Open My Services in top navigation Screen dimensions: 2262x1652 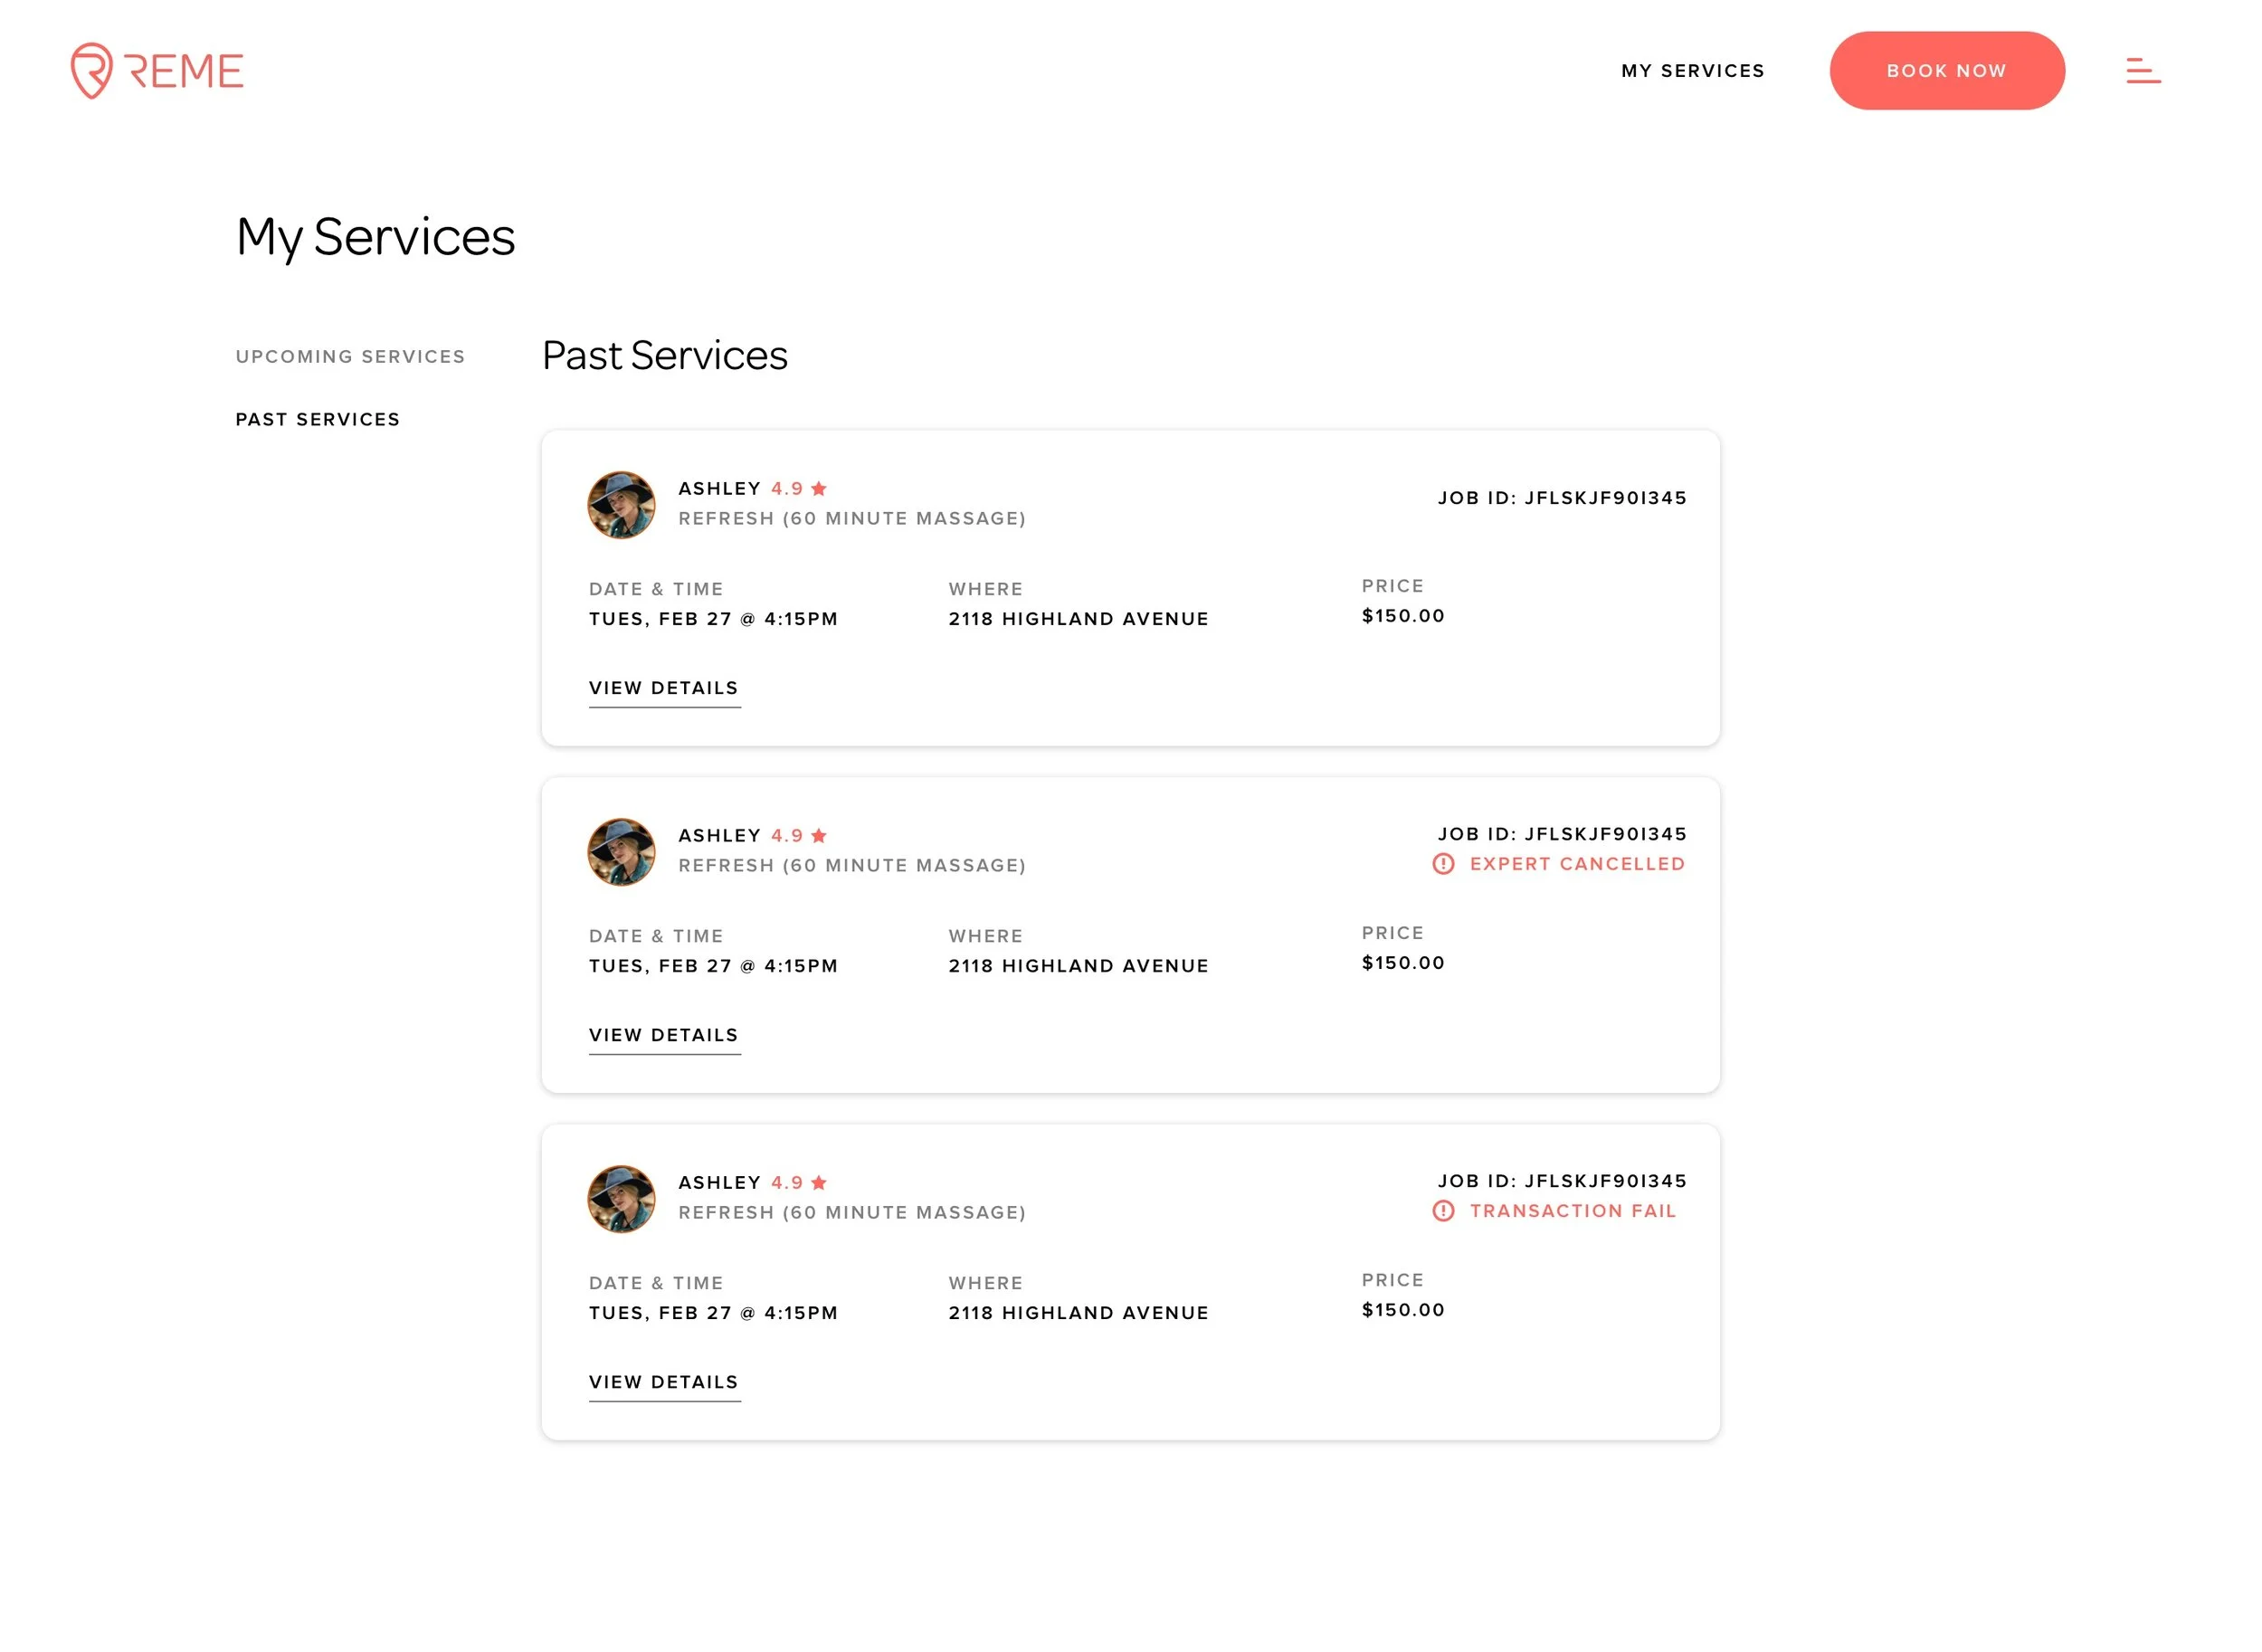coord(1692,71)
